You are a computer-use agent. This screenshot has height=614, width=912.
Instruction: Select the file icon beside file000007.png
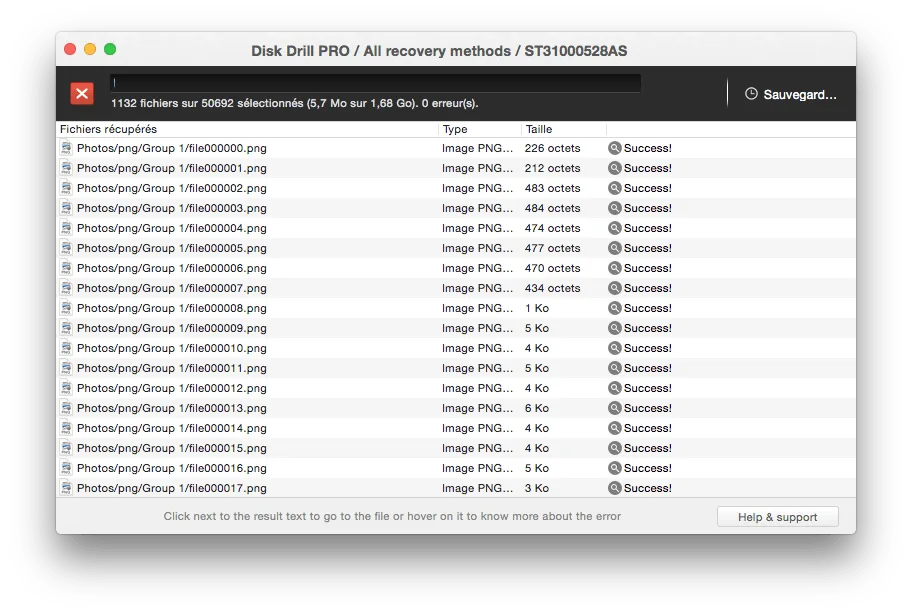pyautogui.click(x=66, y=288)
